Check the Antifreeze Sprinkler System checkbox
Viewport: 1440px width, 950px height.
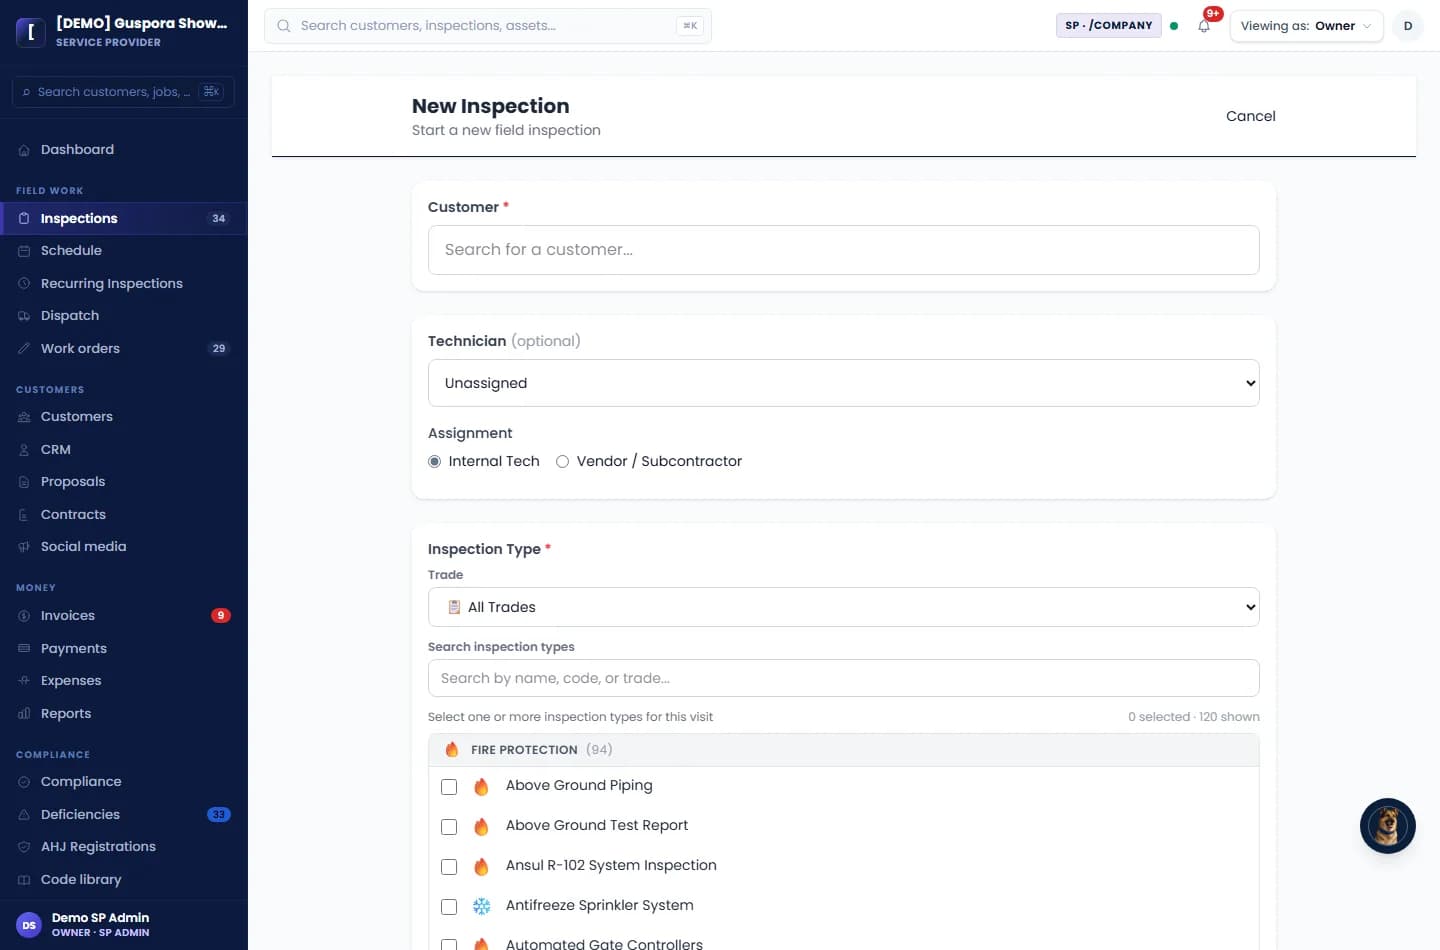click(449, 907)
